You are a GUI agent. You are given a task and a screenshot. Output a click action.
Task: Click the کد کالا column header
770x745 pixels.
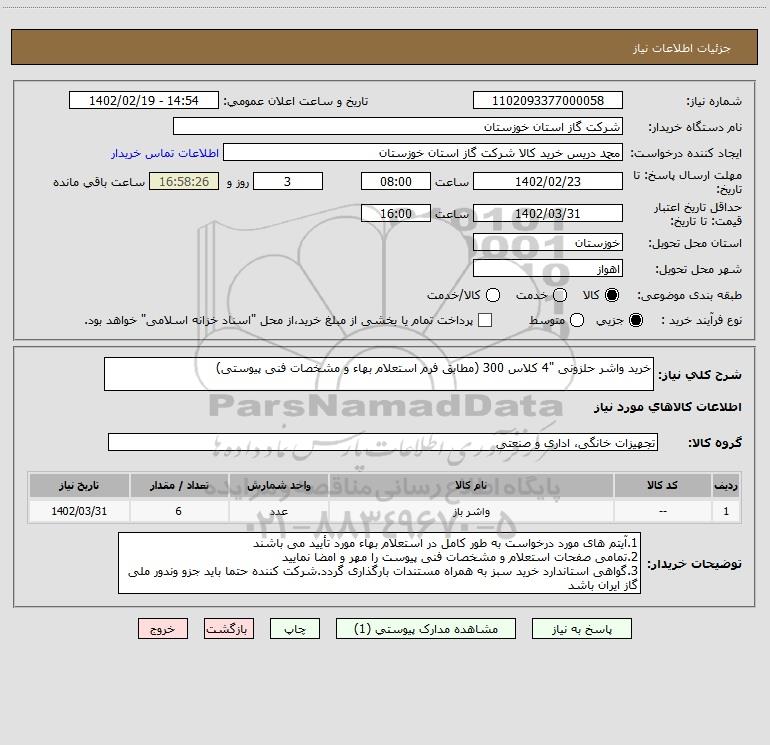(662, 485)
